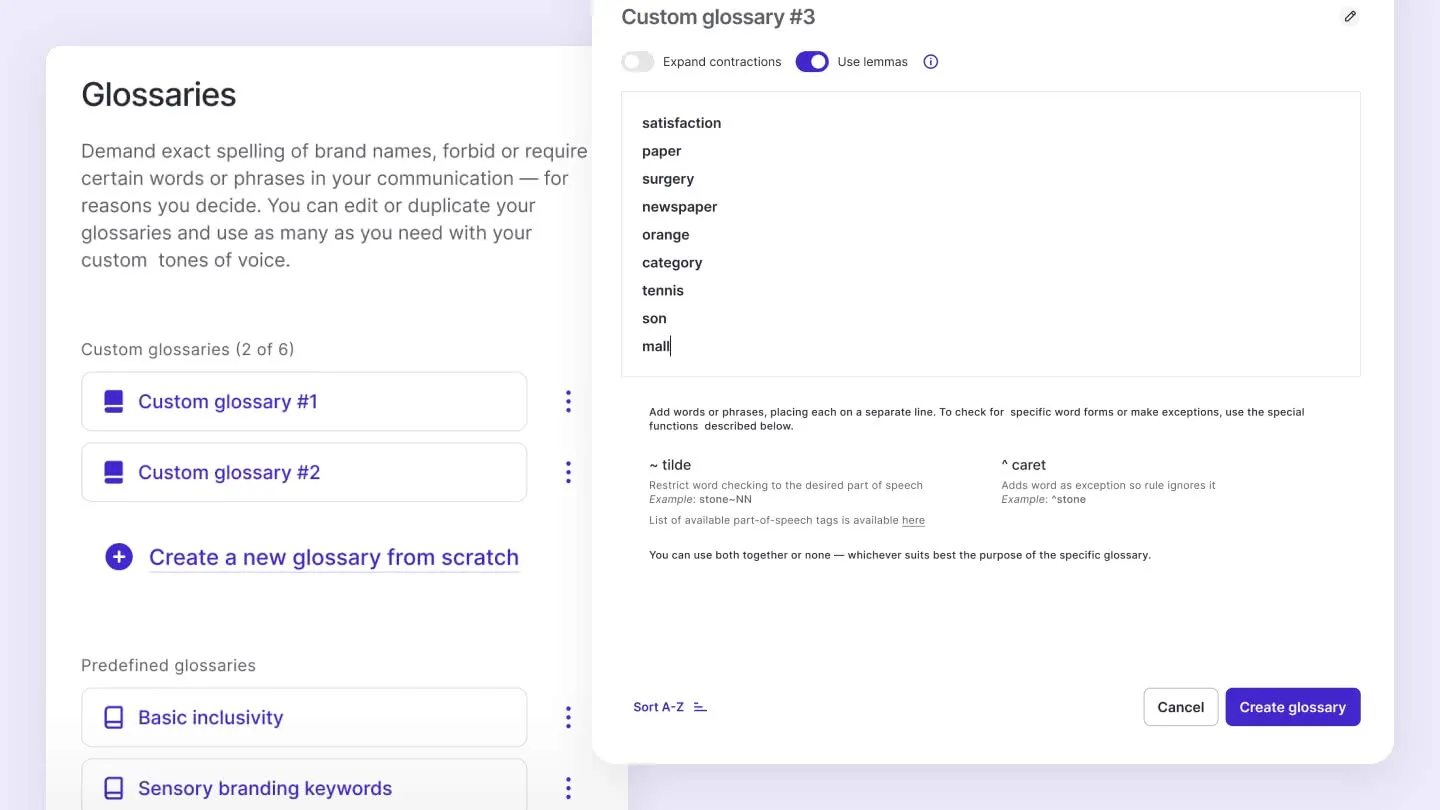Click the book icon beside Custom glossary #2
1440x810 pixels.
(x=113, y=471)
